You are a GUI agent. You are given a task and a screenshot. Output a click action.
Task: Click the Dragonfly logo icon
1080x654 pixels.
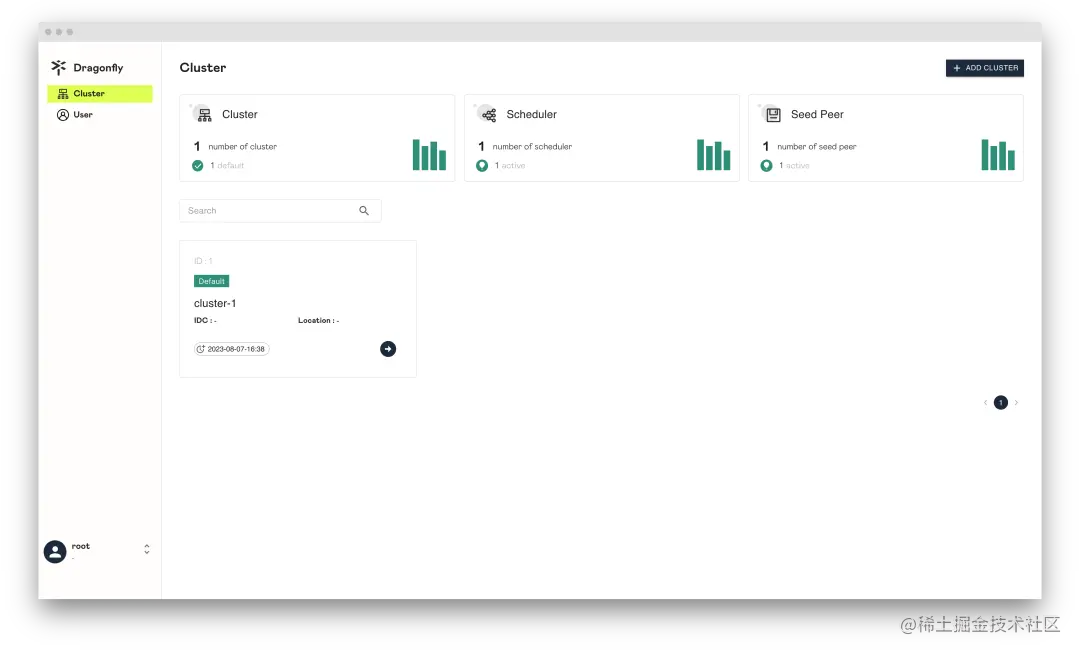pos(59,67)
